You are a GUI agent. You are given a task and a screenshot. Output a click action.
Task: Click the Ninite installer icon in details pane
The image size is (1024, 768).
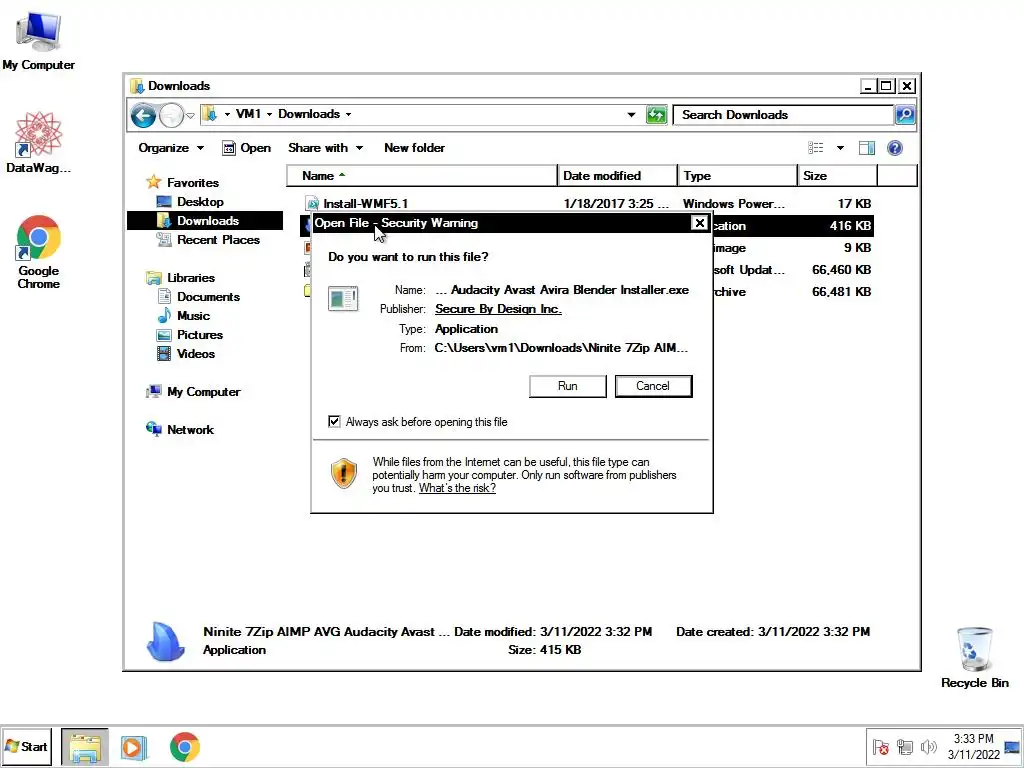click(x=165, y=640)
